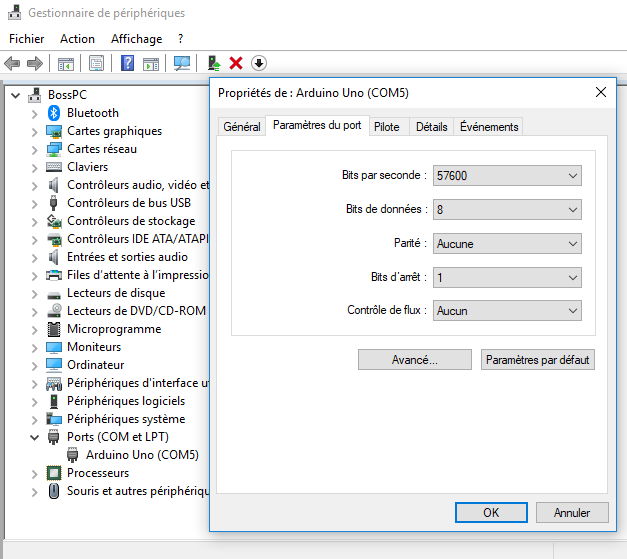Click the Properties toolbar icon
Viewport: 627px width, 559px height.
96,63
